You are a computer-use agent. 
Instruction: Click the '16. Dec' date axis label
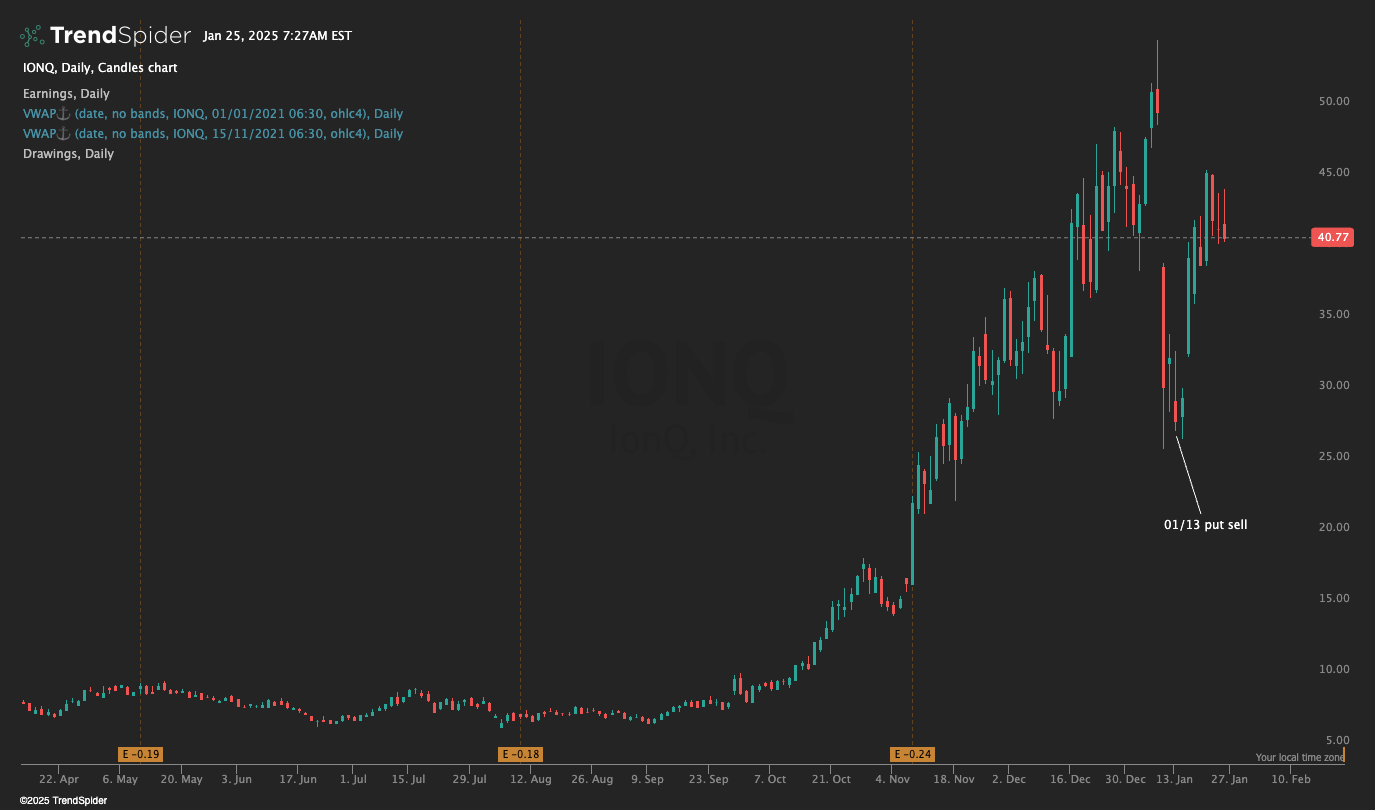point(1071,779)
